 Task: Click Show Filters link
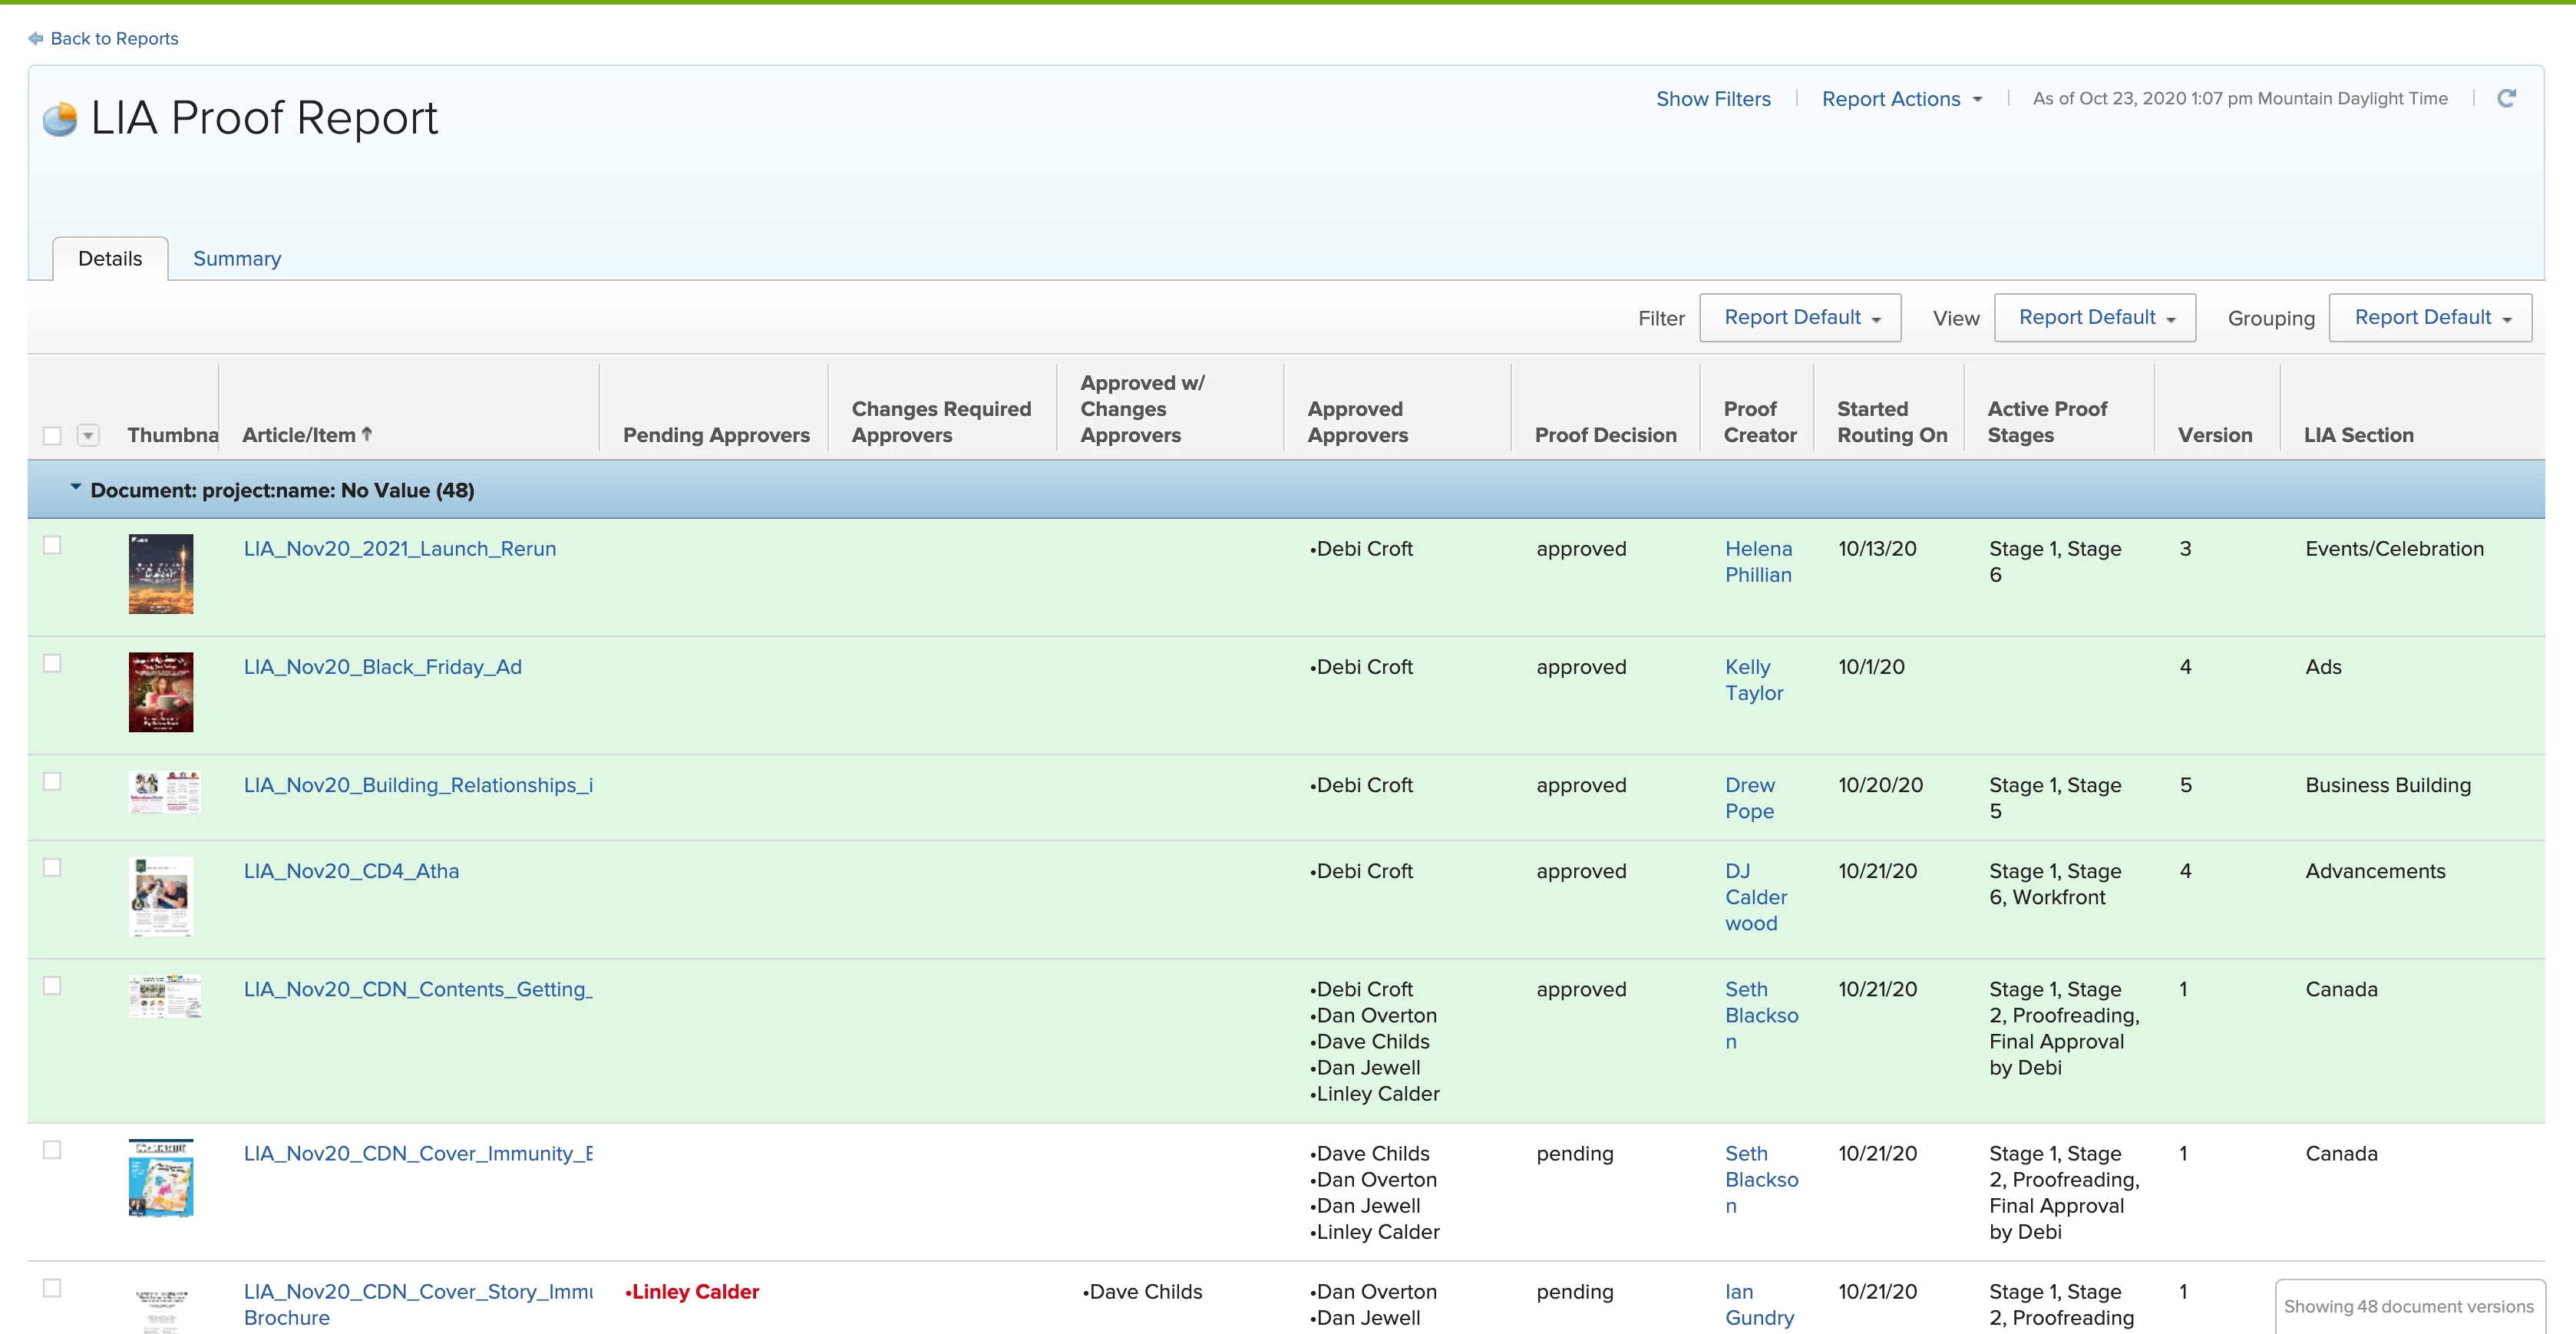(1713, 99)
